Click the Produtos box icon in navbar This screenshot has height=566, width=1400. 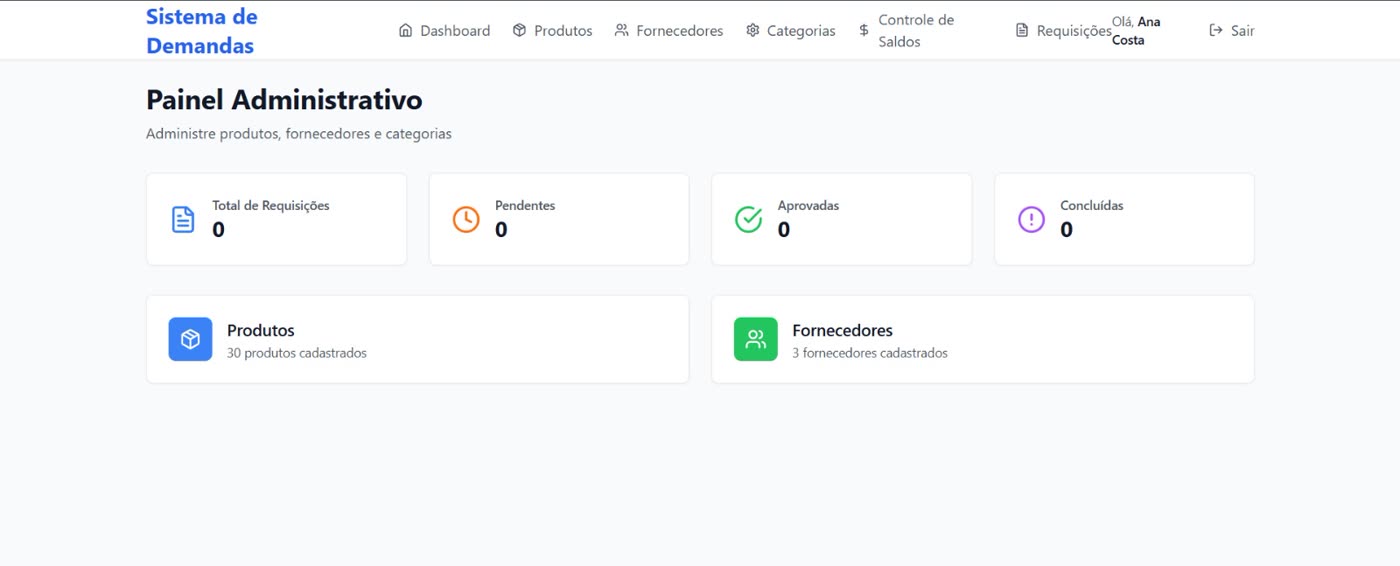(519, 30)
